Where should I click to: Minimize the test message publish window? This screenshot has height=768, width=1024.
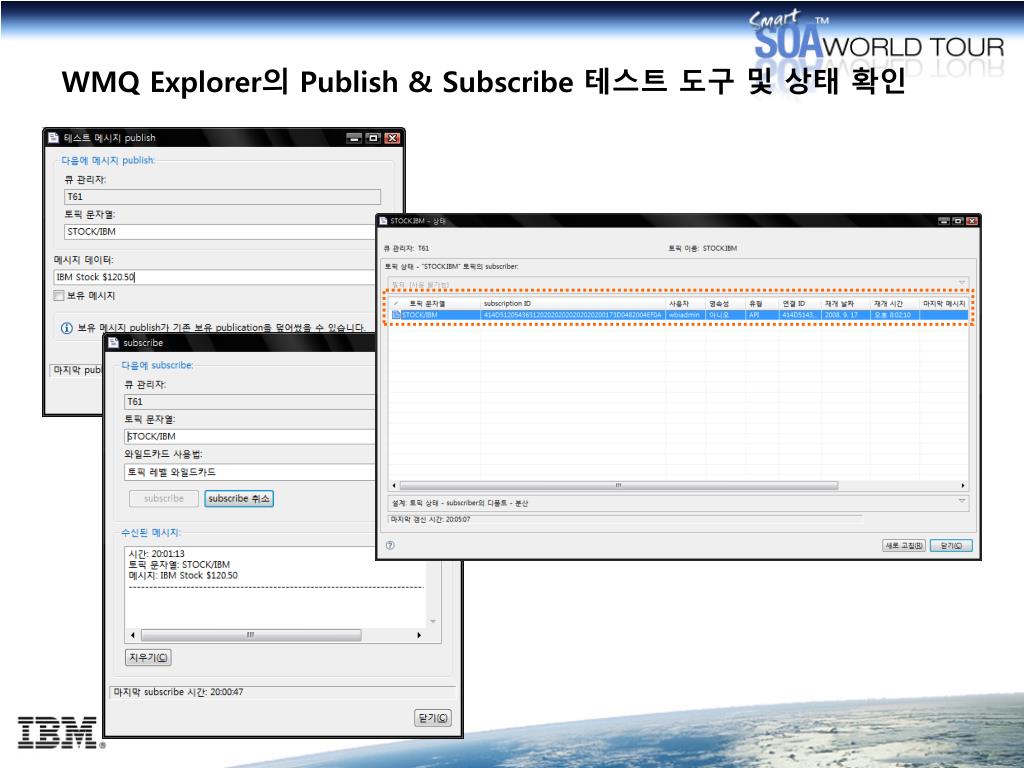[x=354, y=138]
